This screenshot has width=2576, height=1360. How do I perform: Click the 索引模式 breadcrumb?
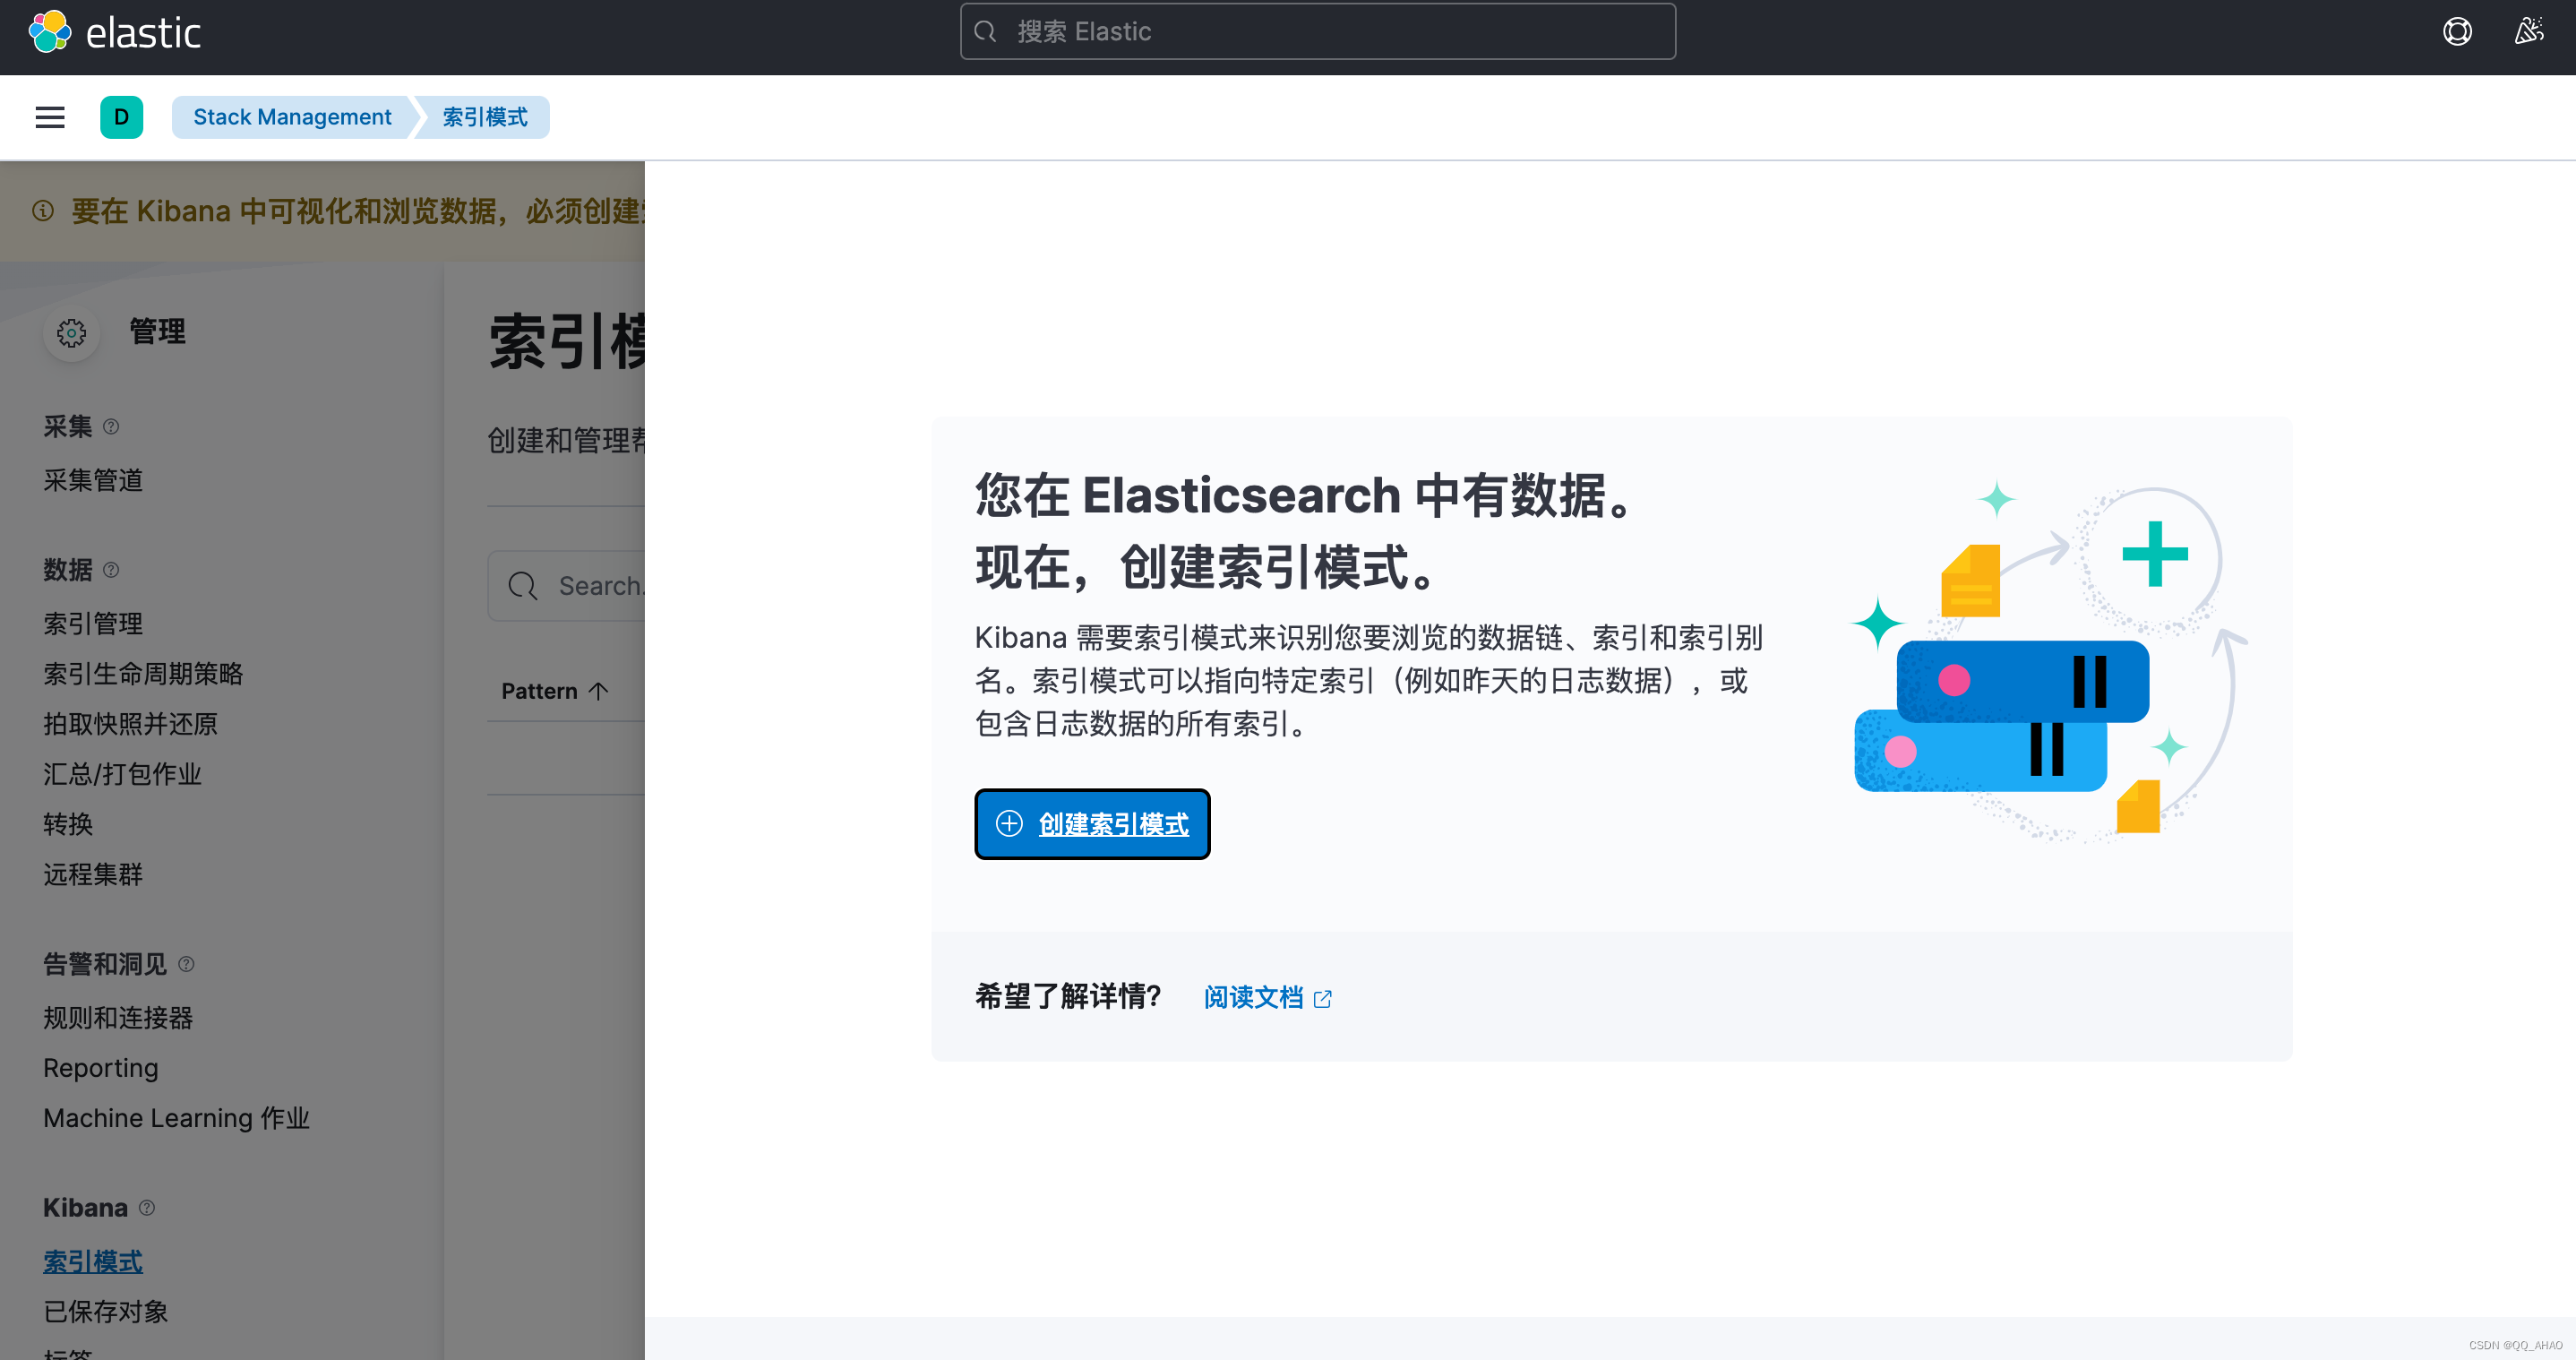click(485, 117)
